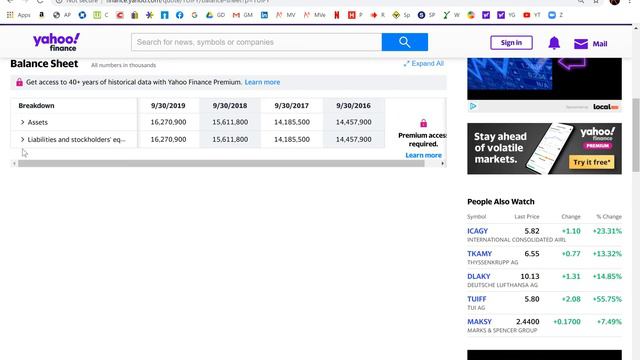
Task: Select the 9/30/2018 column header
Action: coord(230,106)
